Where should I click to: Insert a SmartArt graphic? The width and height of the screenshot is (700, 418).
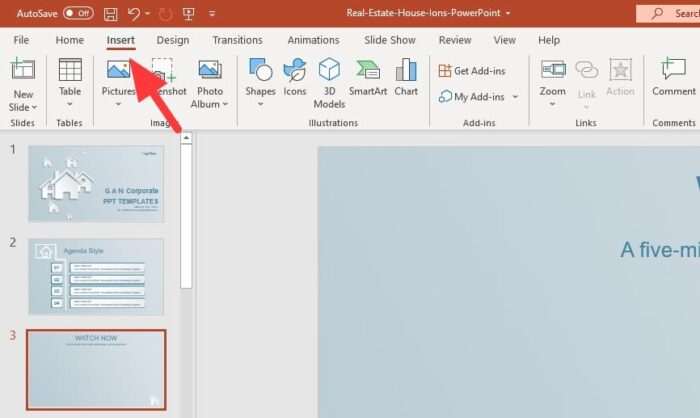(x=368, y=76)
